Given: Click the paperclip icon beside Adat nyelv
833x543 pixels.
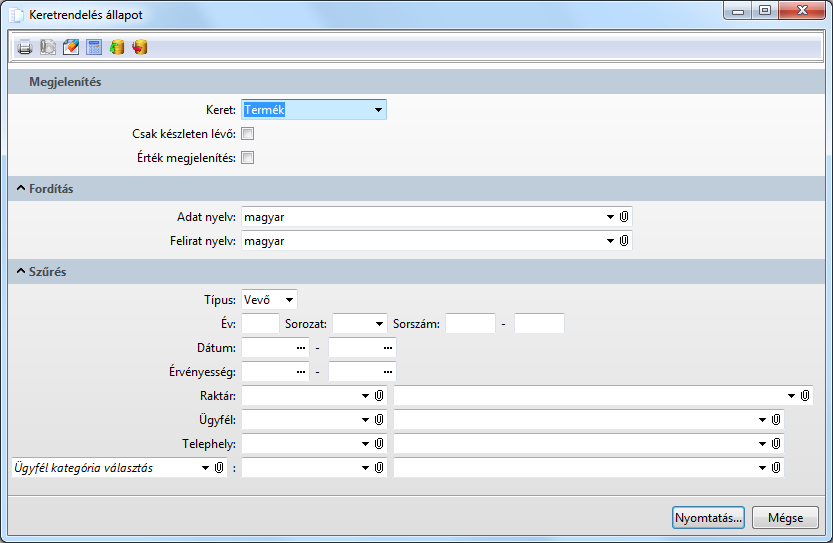Looking at the screenshot, I should click(x=624, y=216).
